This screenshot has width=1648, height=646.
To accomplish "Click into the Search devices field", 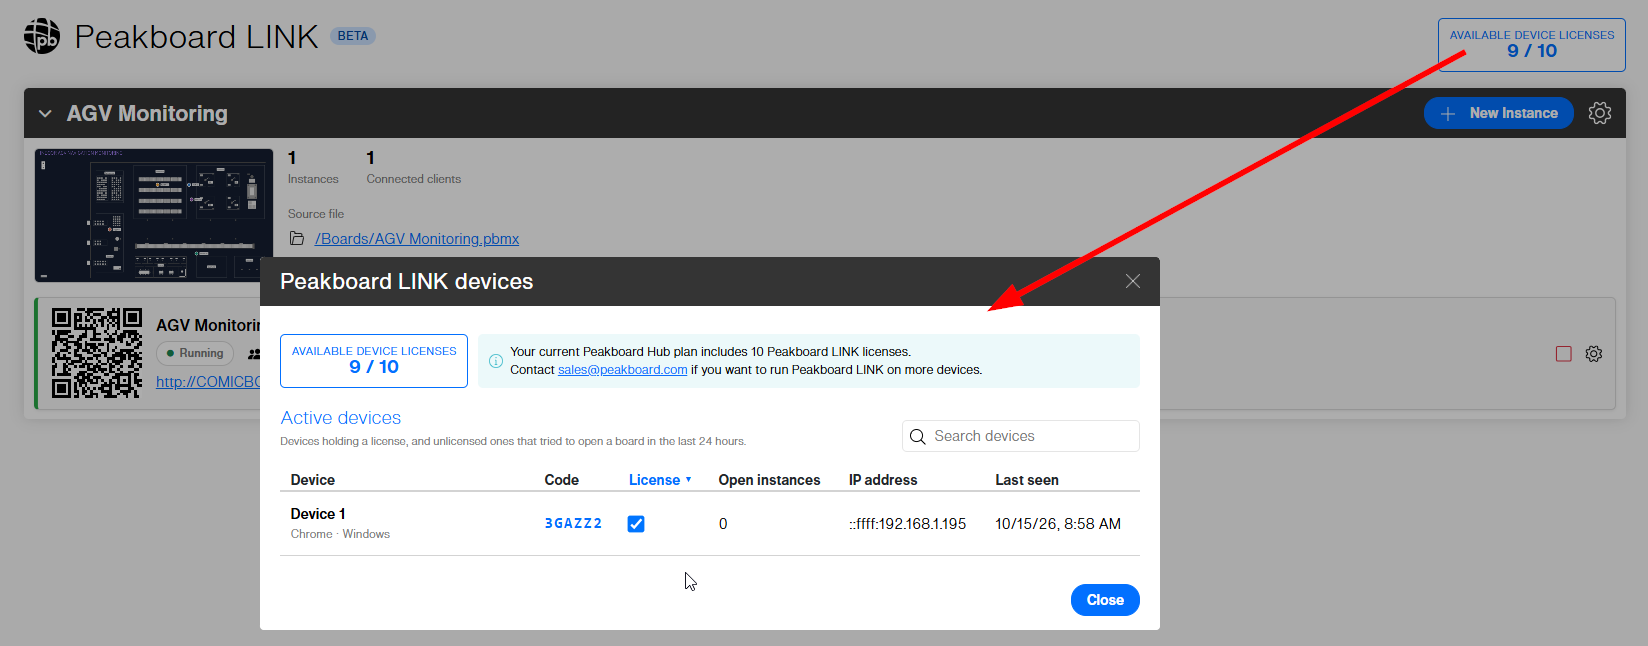I will click(x=1021, y=436).
